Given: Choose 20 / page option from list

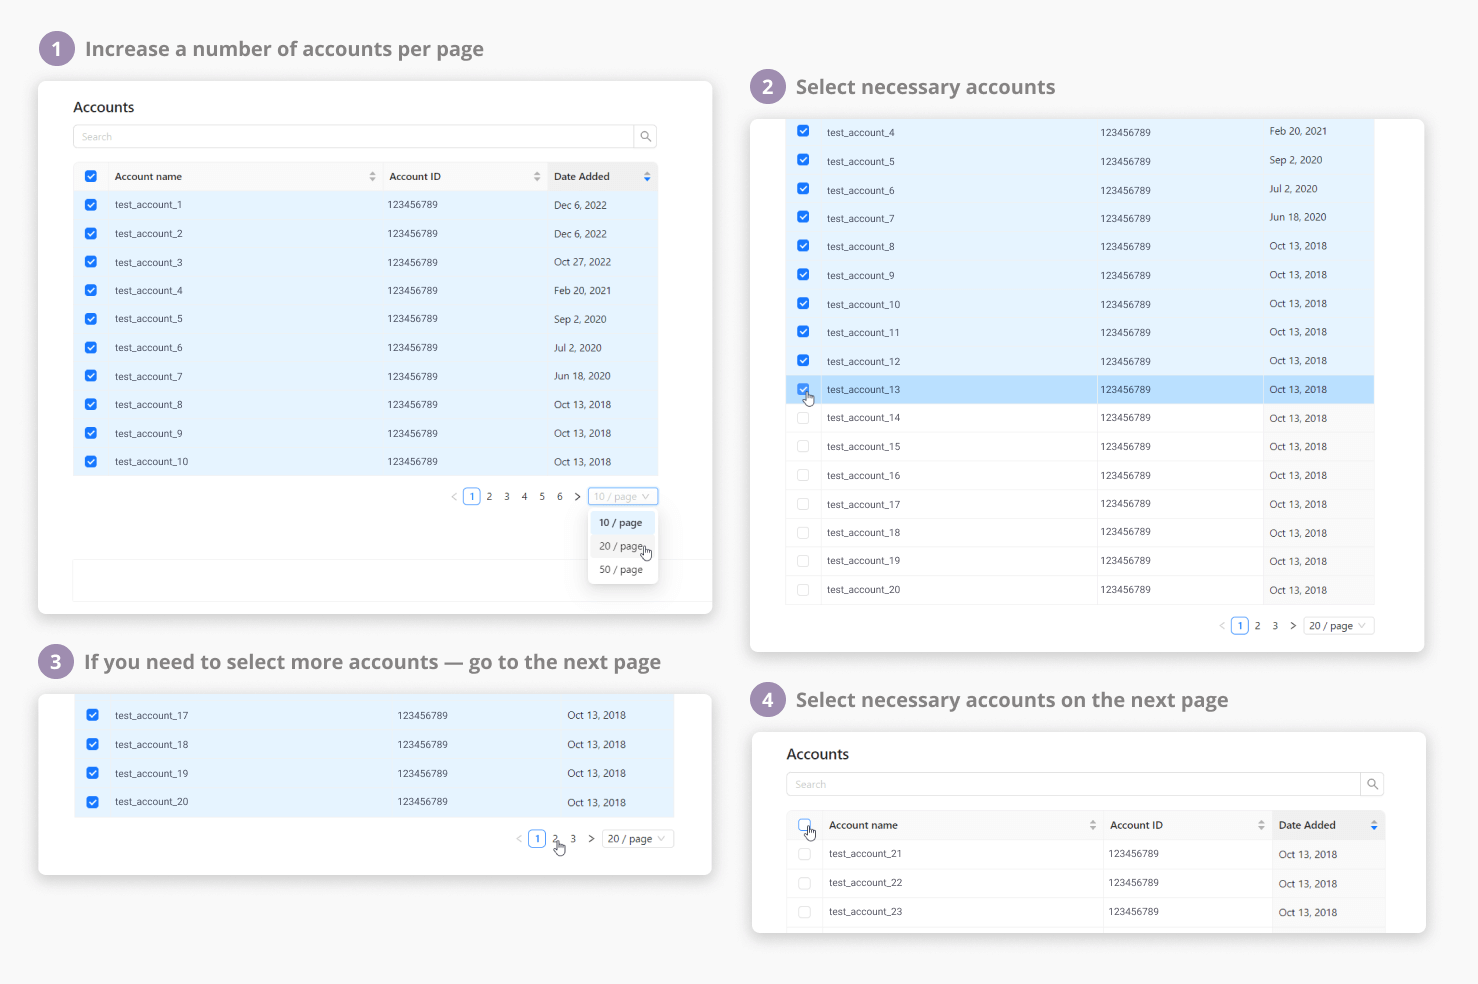Looking at the screenshot, I should pyautogui.click(x=621, y=547).
